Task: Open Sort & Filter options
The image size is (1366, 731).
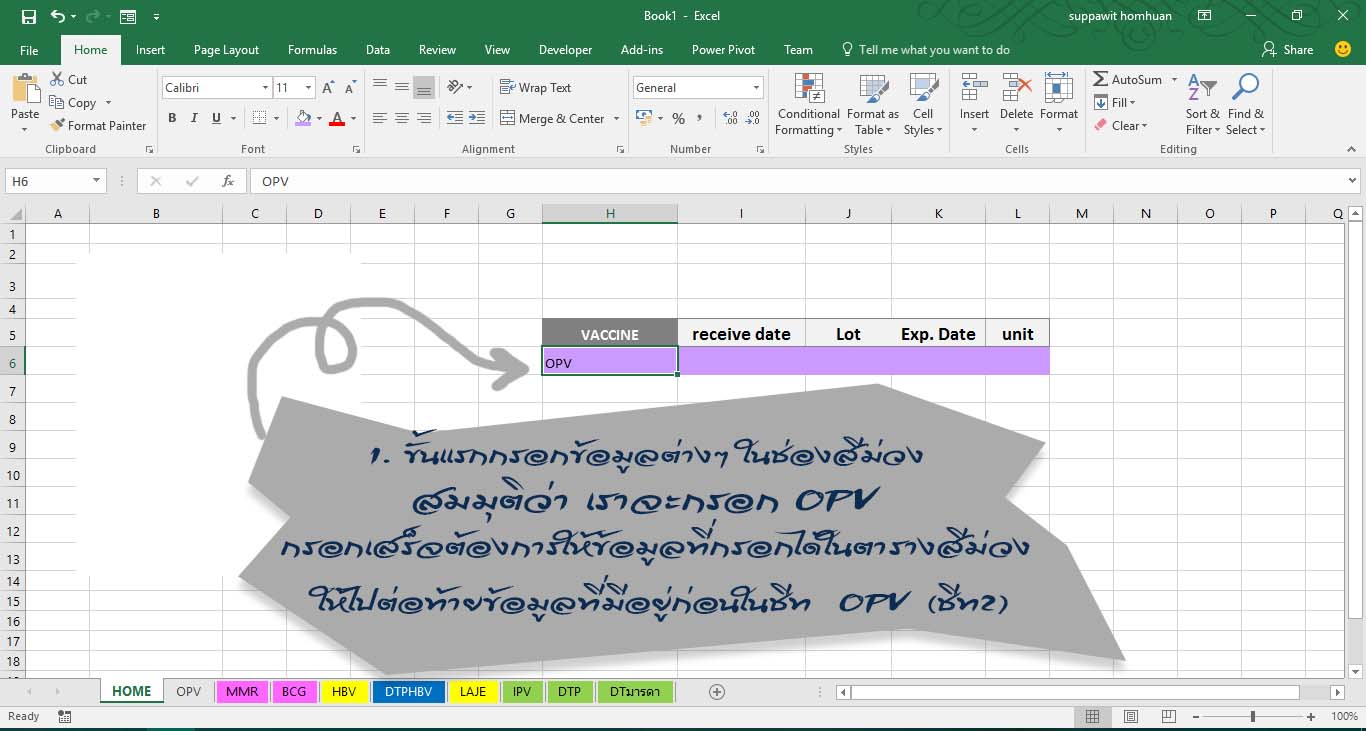Action: 1203,105
